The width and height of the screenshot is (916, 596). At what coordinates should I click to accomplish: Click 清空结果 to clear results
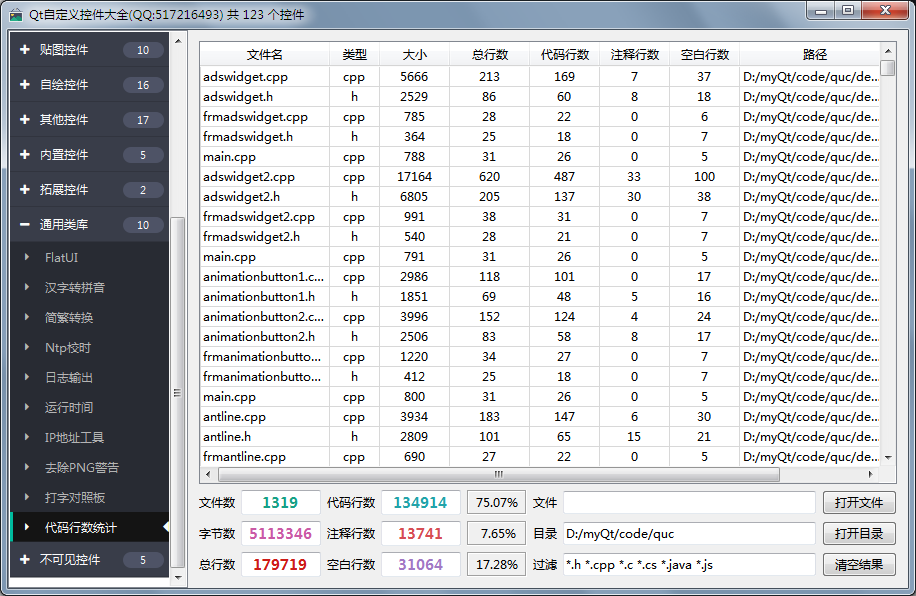(858, 565)
